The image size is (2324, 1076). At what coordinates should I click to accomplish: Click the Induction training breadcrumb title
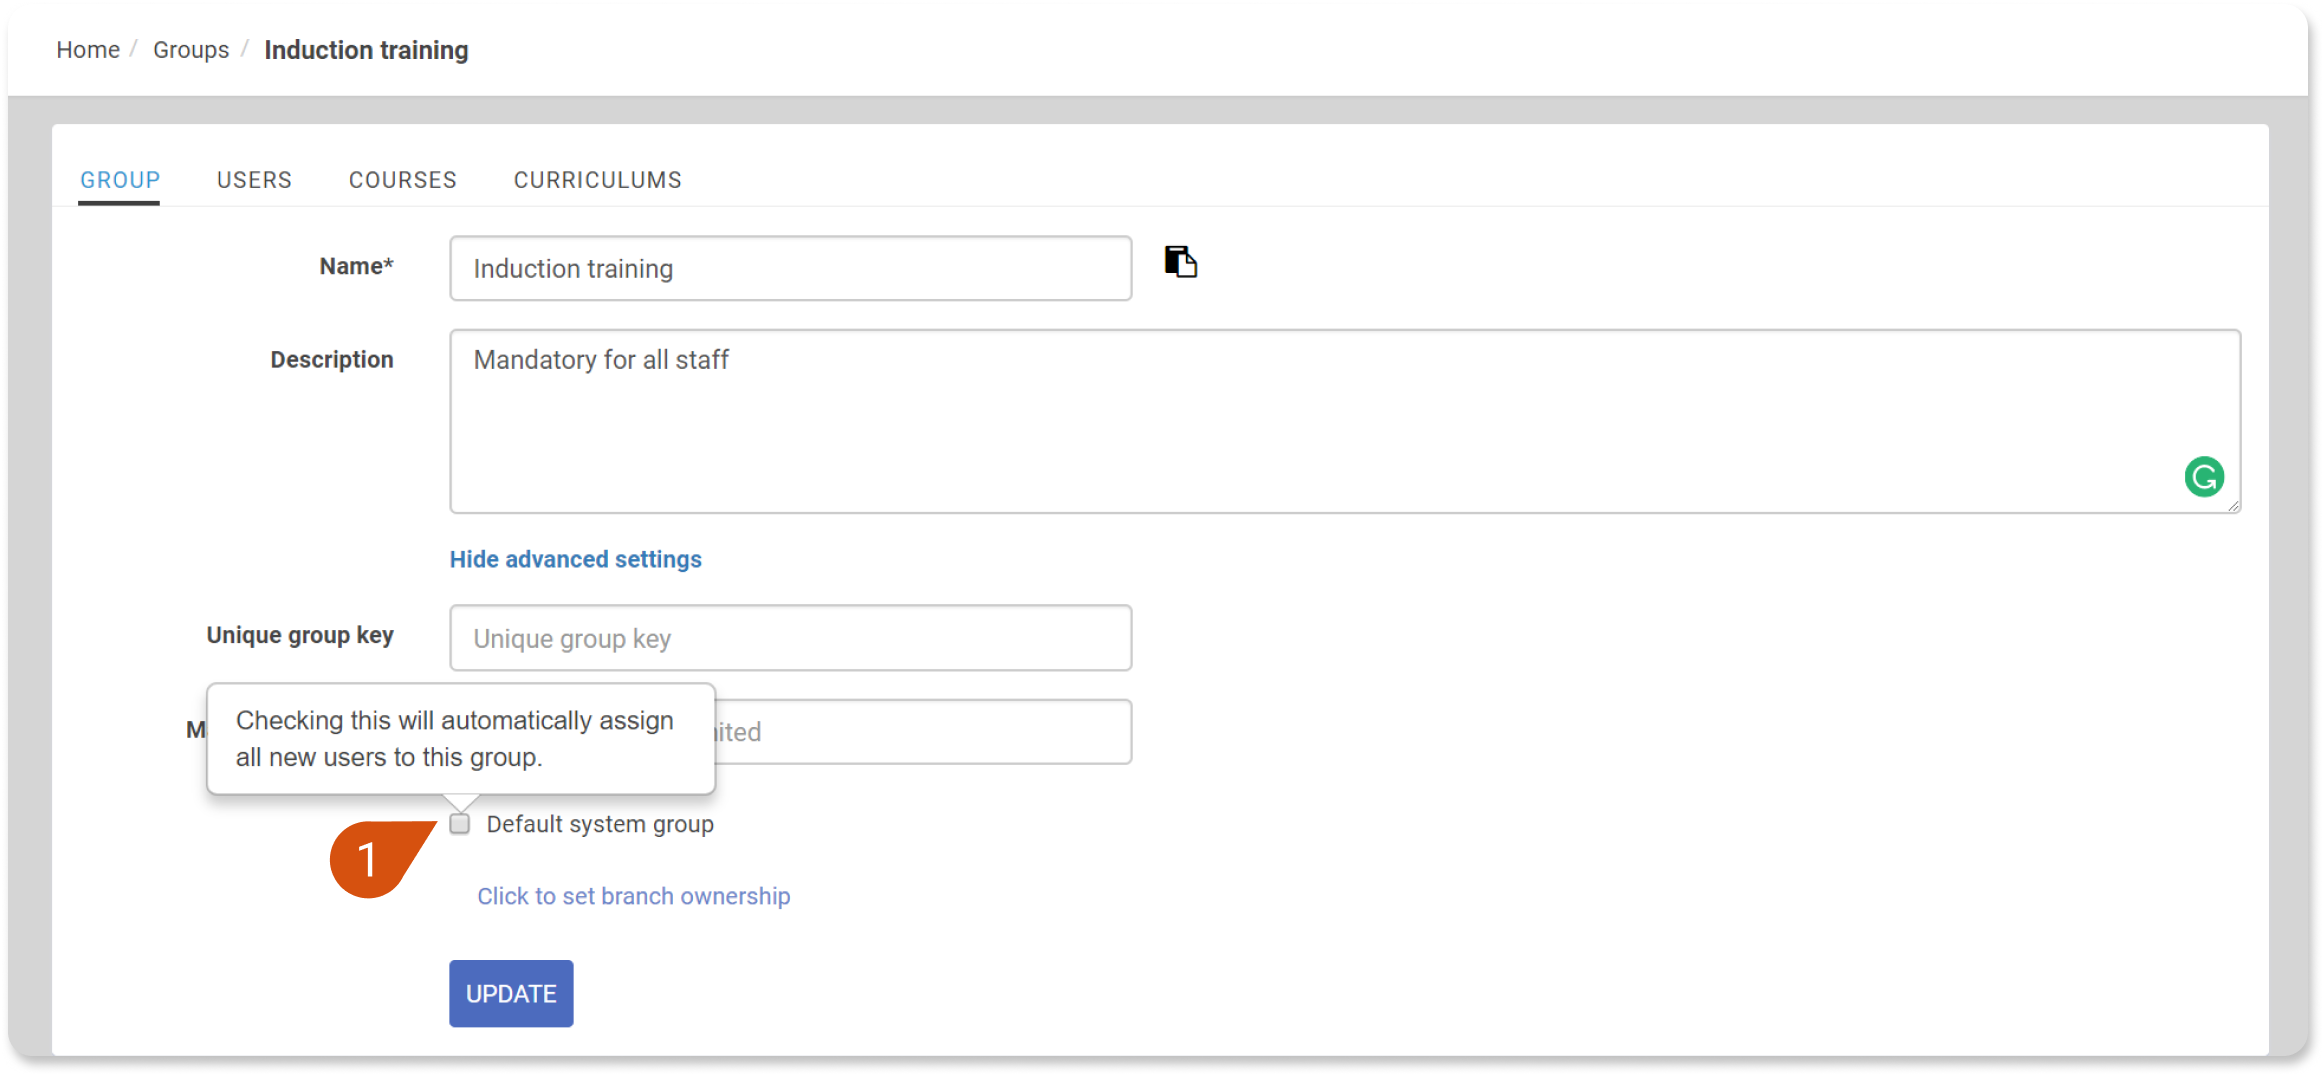coord(366,50)
